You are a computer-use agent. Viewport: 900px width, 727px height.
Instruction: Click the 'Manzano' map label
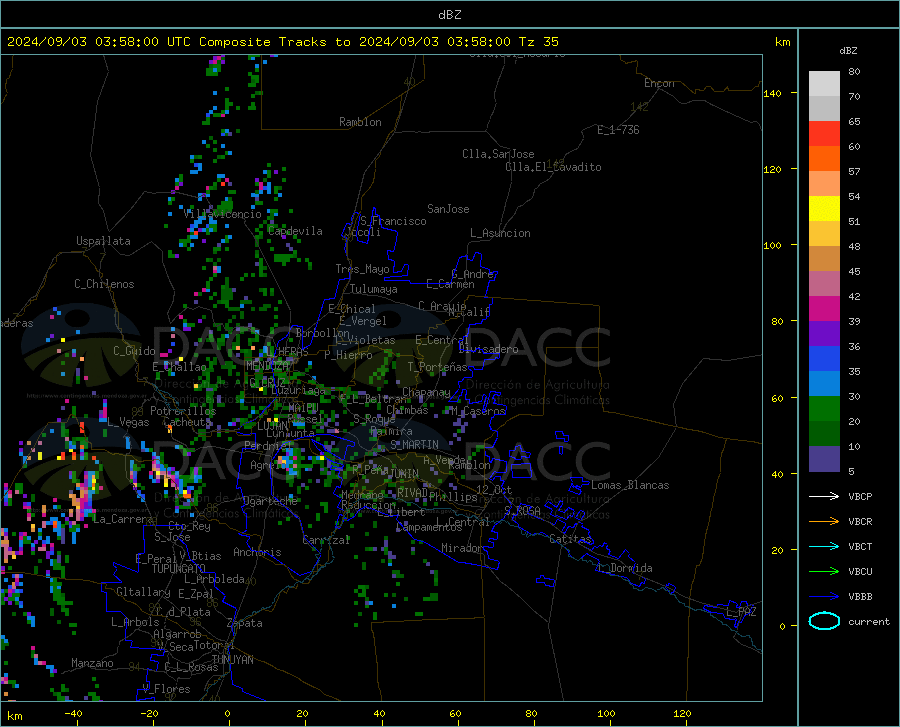click(x=92, y=663)
